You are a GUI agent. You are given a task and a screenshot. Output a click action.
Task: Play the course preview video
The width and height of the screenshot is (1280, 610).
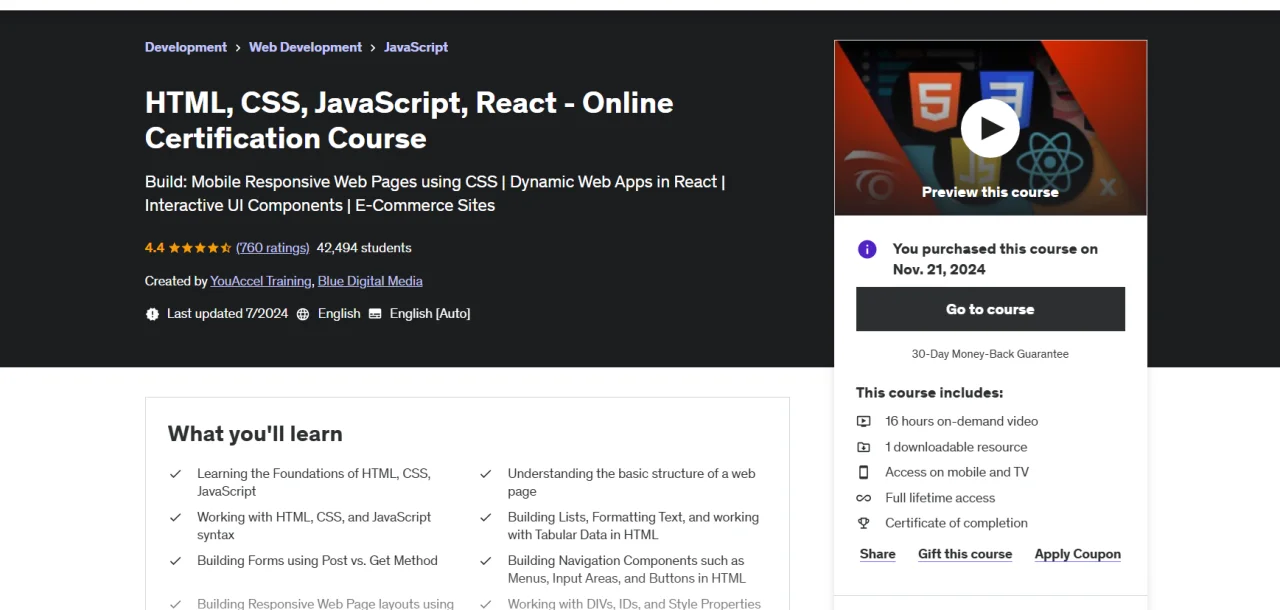[990, 128]
